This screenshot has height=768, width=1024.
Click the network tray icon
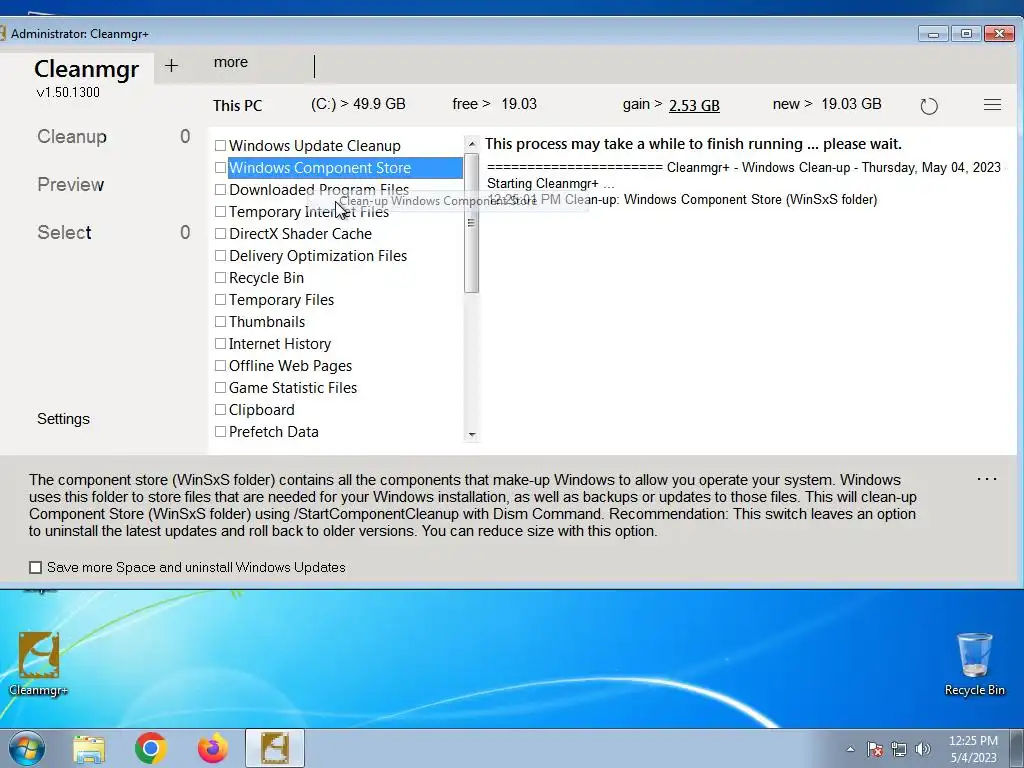tap(899, 749)
